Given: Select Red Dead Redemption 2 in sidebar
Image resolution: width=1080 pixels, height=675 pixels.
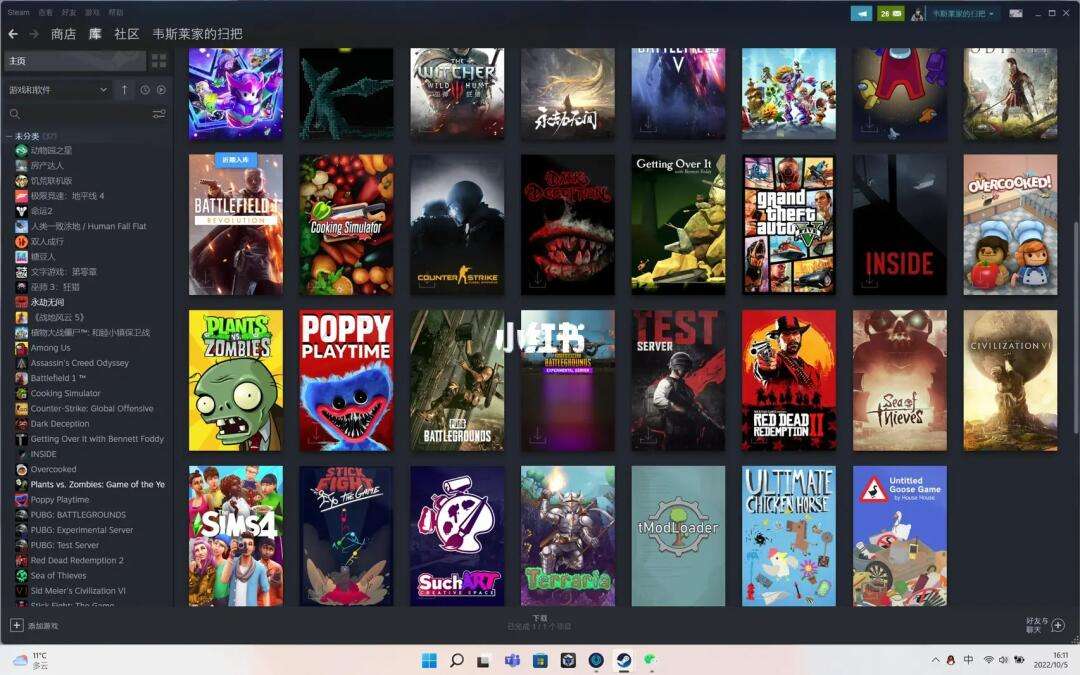Looking at the screenshot, I should [x=77, y=560].
